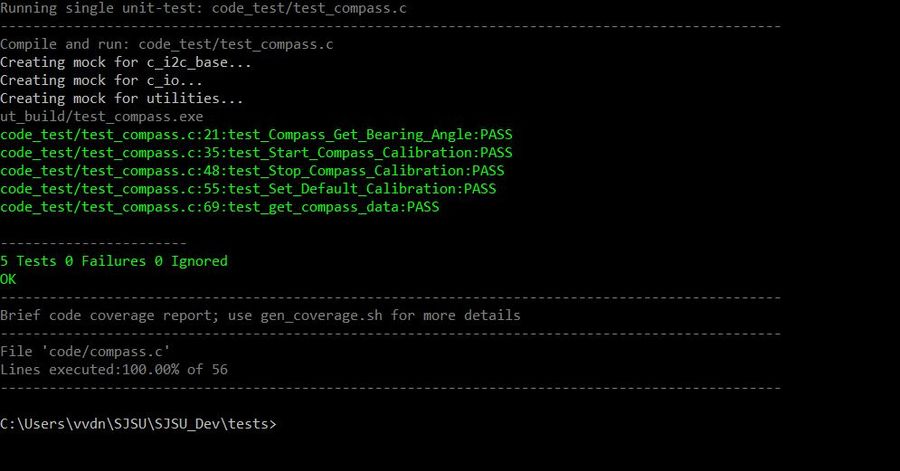Click the short dashed separator above test summary
The image size is (900, 471).
pyautogui.click(x=93, y=243)
